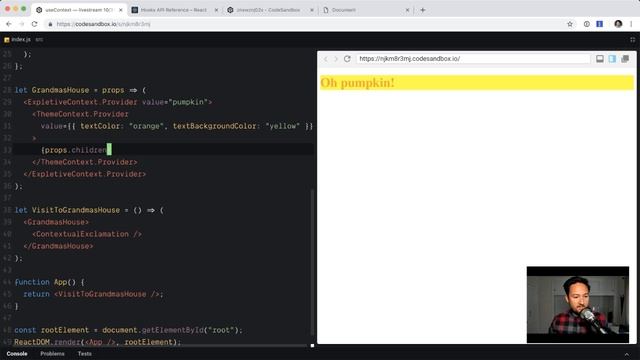The height and width of the screenshot is (360, 640).
Task: Click the editor vertical scrollbar
Action: click(312, 261)
